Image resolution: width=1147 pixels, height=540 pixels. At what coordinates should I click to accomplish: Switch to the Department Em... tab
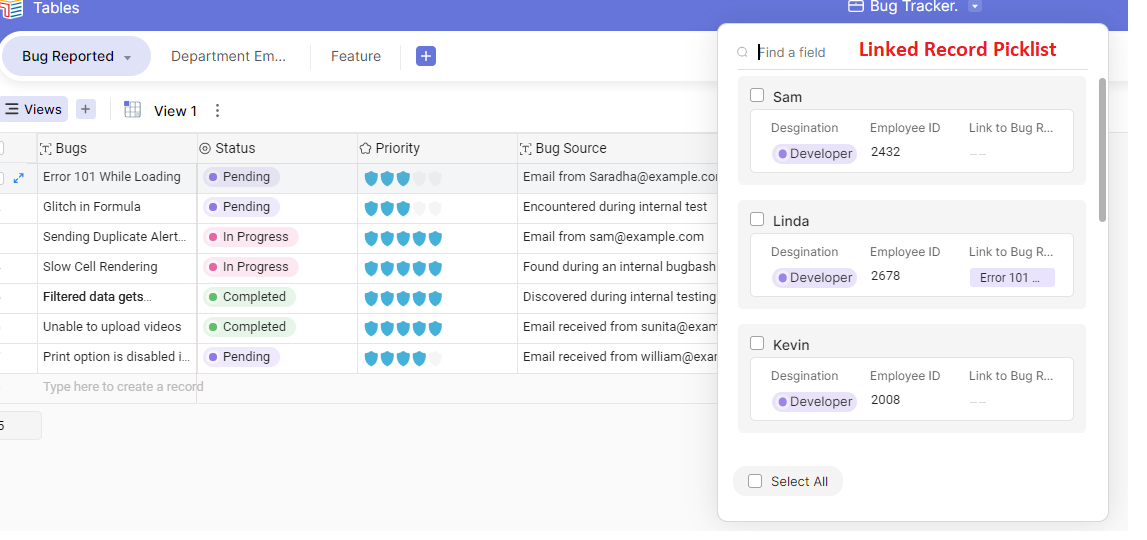pyautogui.click(x=228, y=56)
